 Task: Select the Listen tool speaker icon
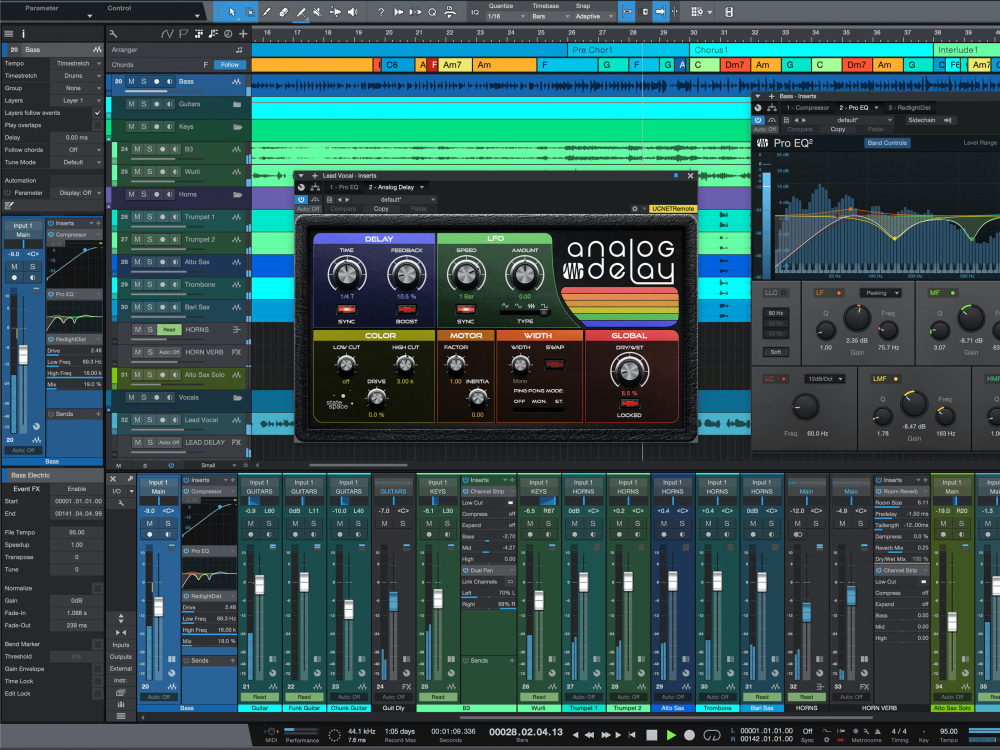click(x=353, y=11)
